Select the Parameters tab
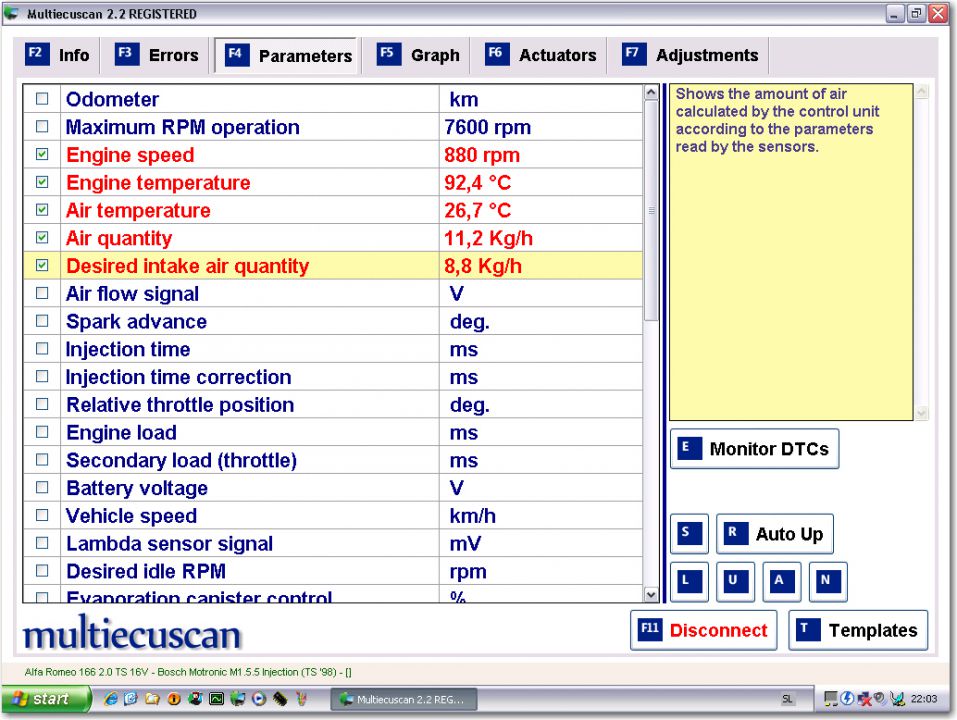This screenshot has height=720, width=957. 287,56
